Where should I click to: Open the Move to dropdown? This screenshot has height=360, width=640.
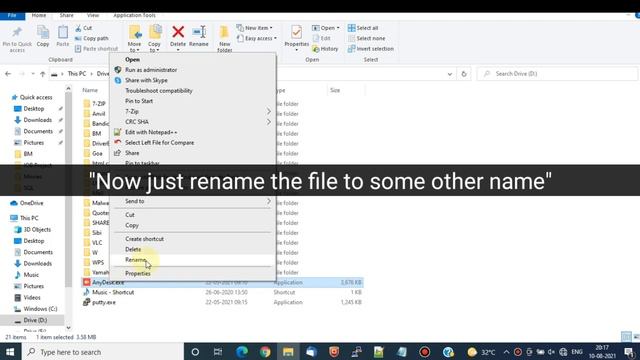[x=134, y=38]
